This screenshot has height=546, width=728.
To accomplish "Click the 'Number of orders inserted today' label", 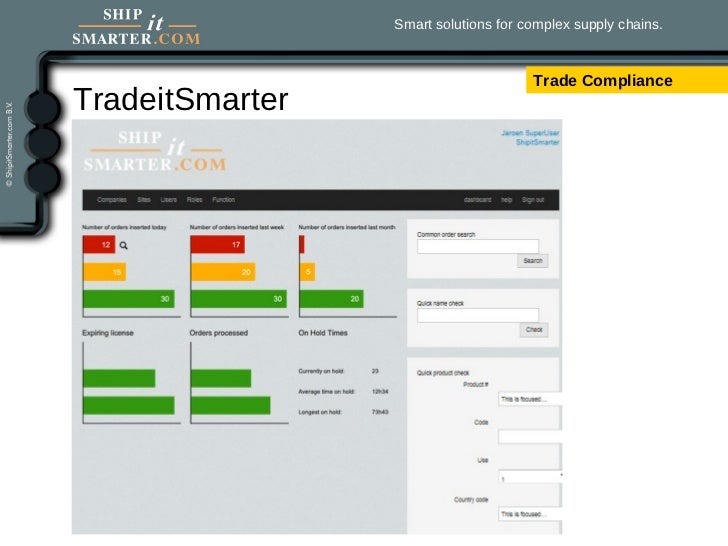I will 124,227.
